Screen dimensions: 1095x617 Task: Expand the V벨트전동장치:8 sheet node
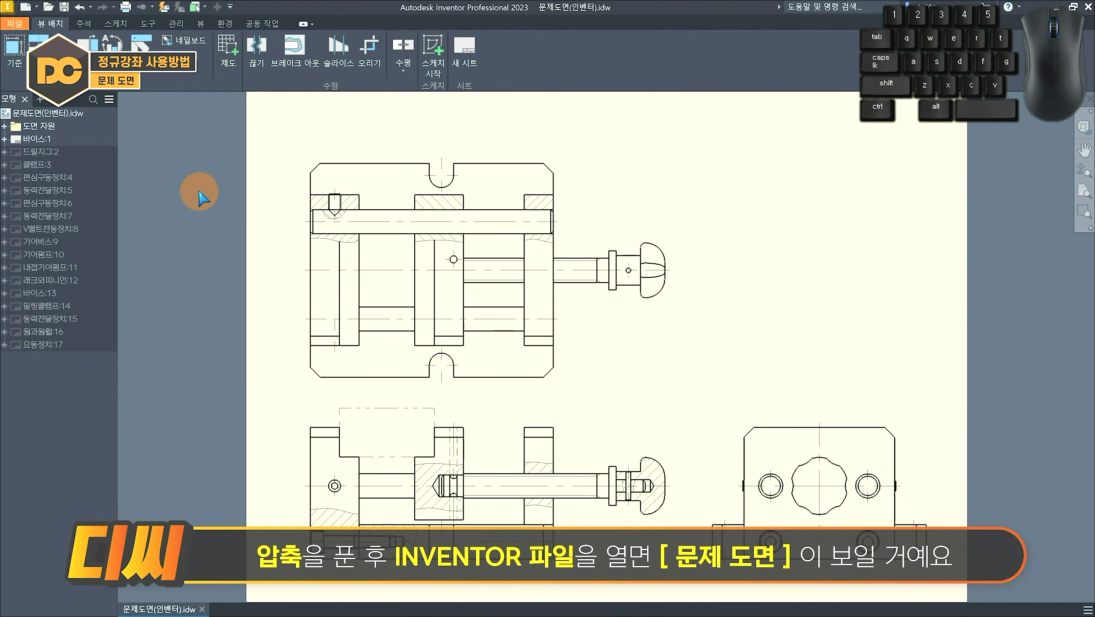point(4,229)
